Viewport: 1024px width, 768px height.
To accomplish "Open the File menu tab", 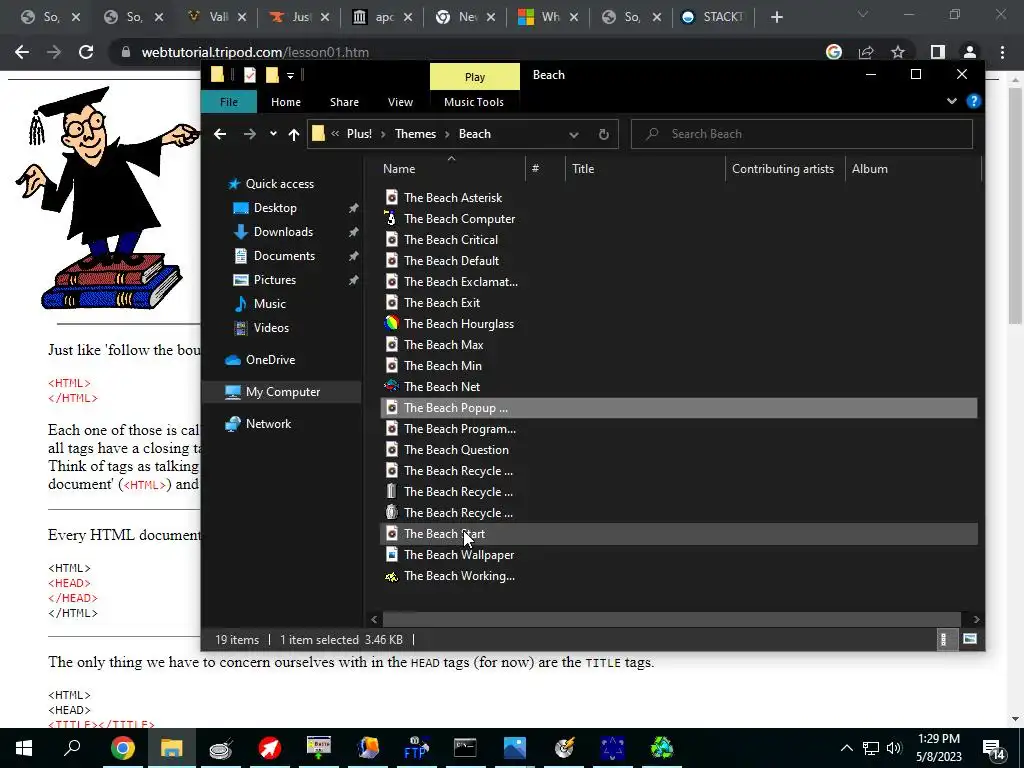I will [x=229, y=102].
